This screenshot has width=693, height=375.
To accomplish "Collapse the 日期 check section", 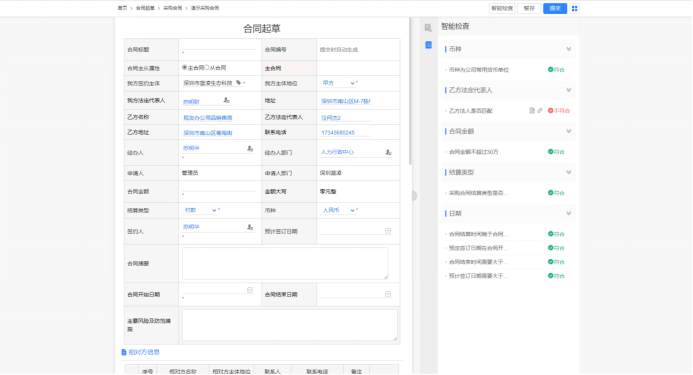I will 569,214.
